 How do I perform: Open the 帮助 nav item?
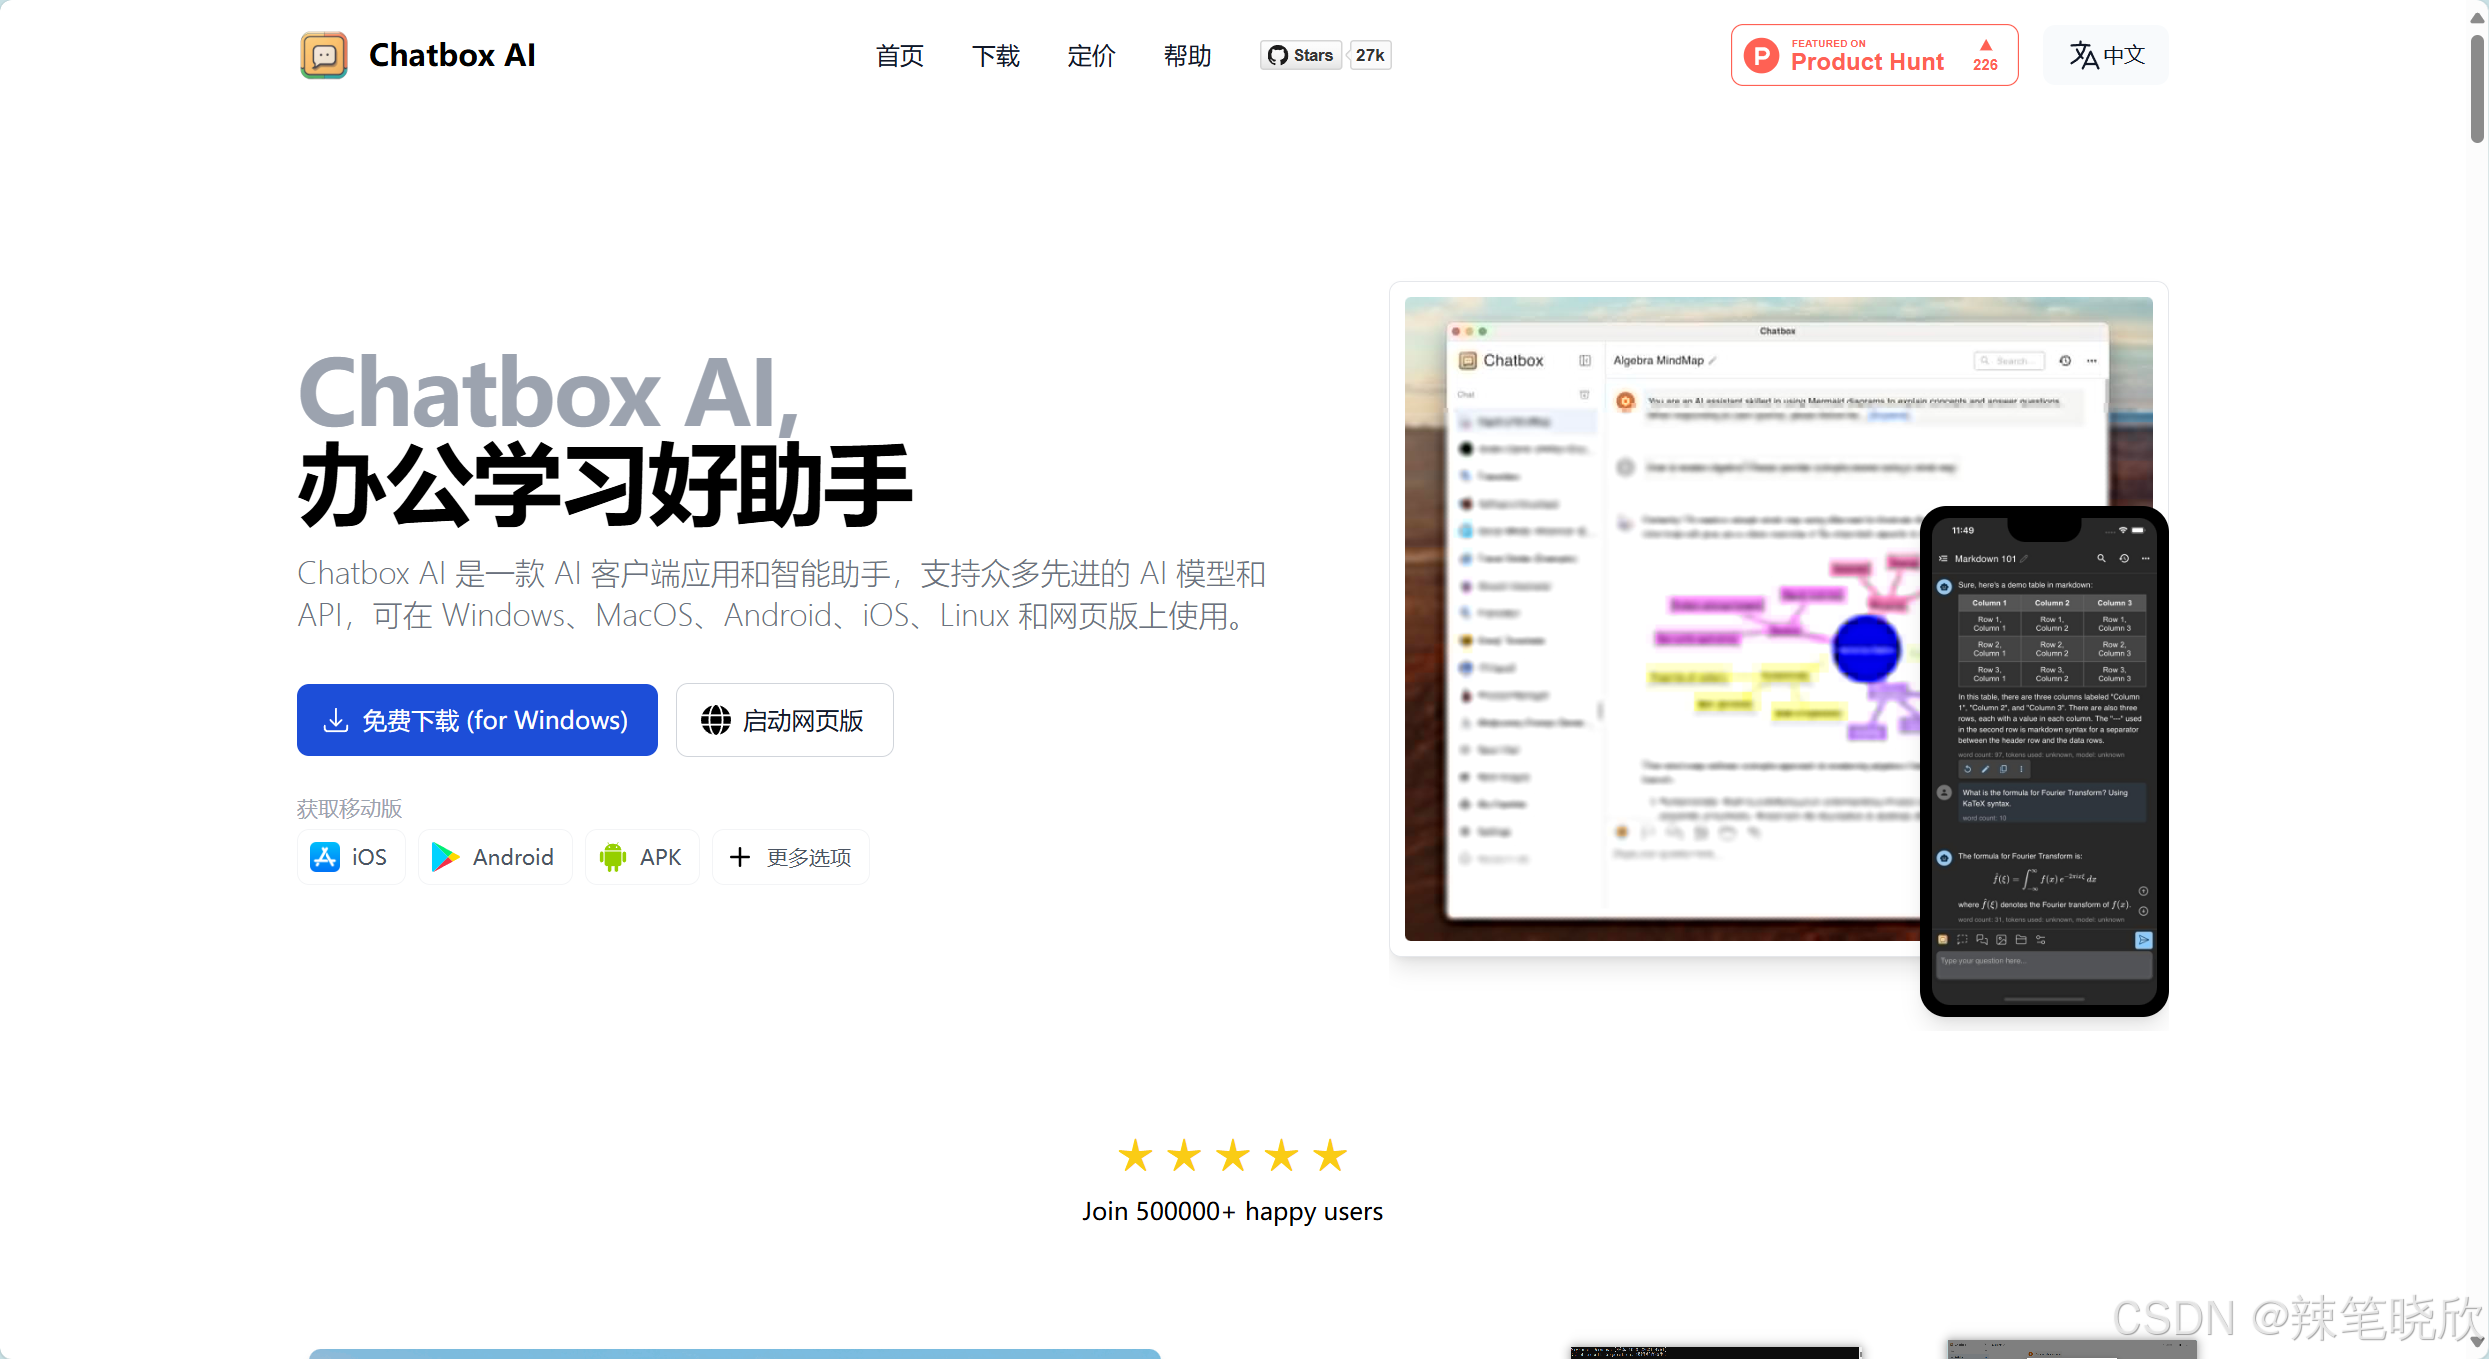point(1187,56)
